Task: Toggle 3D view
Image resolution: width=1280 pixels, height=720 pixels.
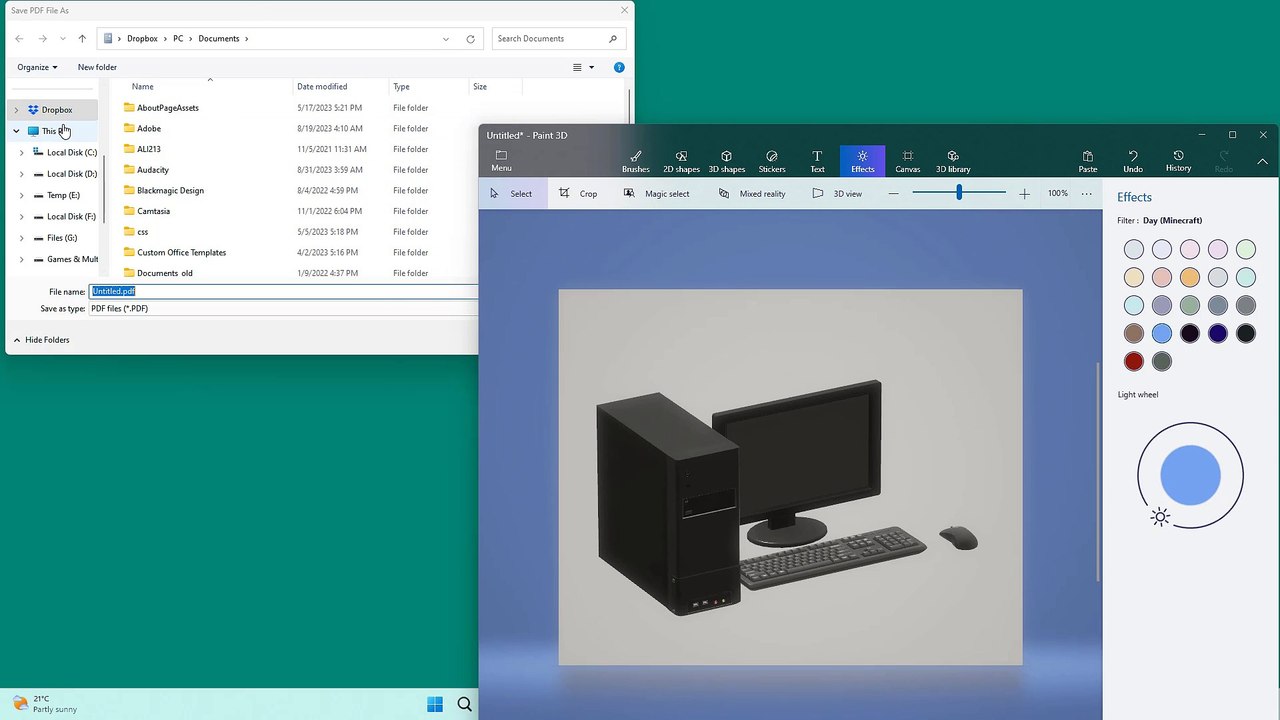Action: (x=837, y=193)
